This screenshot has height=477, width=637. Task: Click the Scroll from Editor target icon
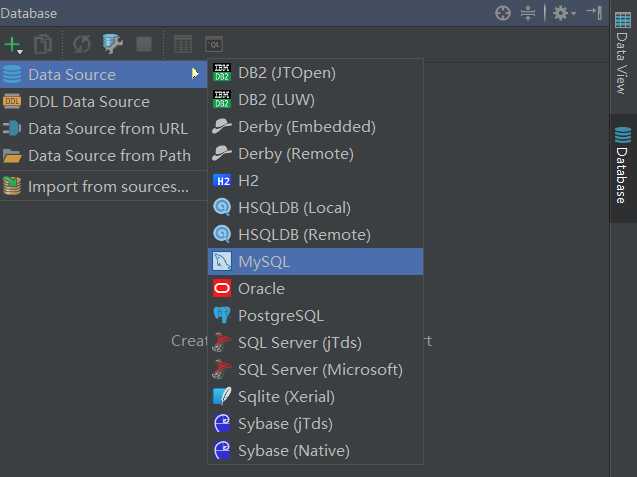click(503, 13)
